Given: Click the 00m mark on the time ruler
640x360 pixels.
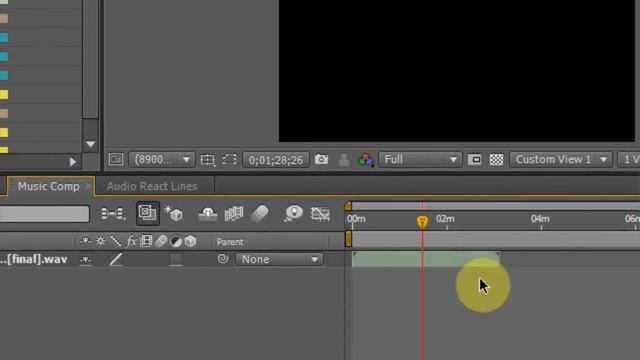Looking at the screenshot, I should (356, 219).
